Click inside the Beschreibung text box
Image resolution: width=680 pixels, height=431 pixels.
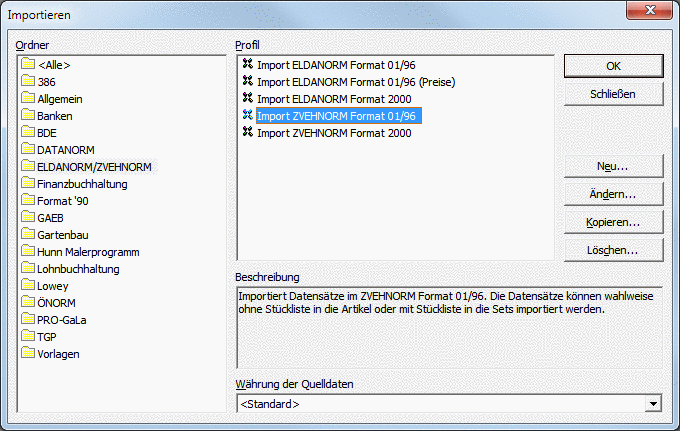click(x=450, y=327)
